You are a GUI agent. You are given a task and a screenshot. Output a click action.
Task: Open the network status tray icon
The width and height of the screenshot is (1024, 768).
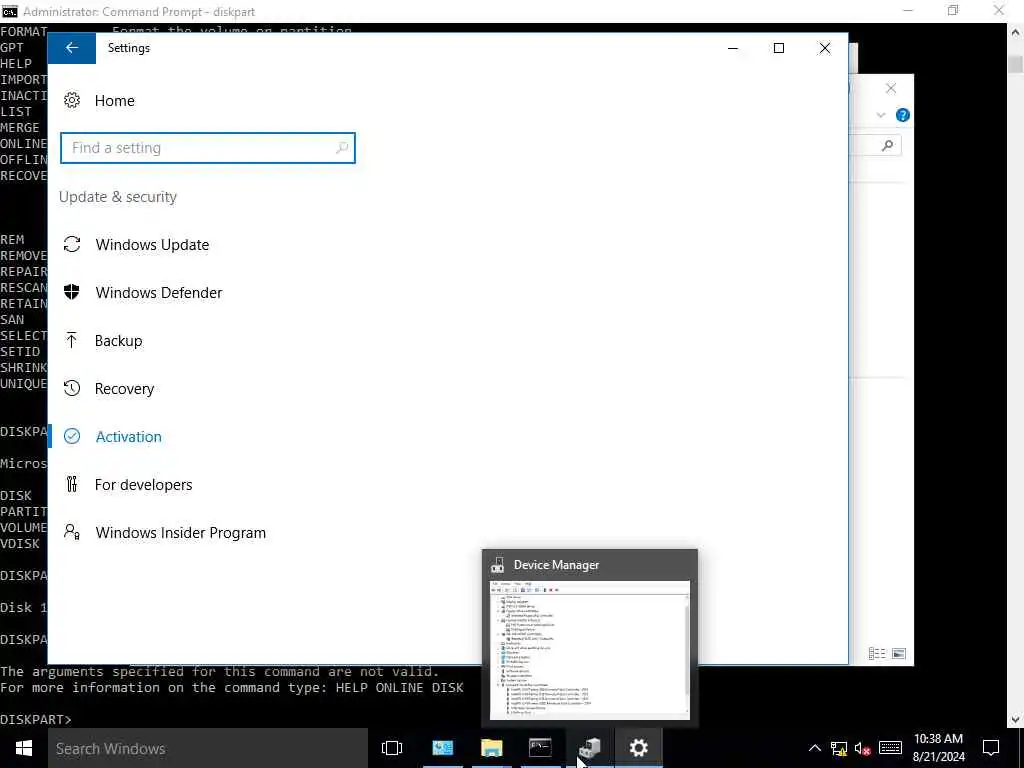[839, 748]
